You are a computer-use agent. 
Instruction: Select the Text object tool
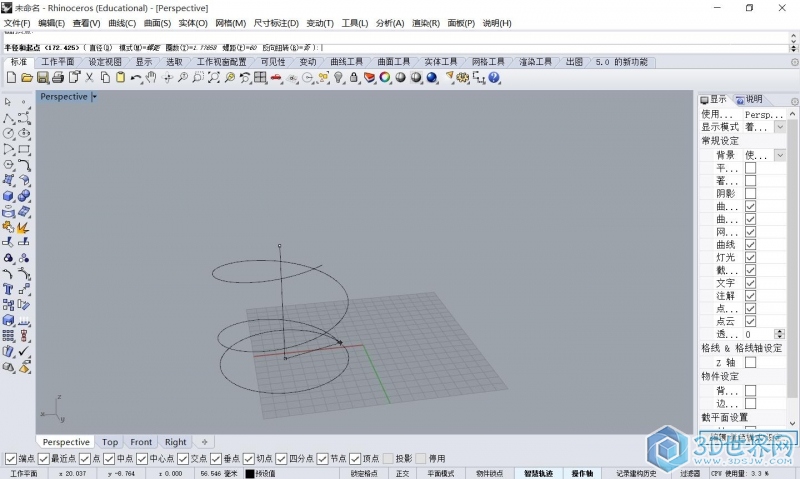(x=8, y=290)
